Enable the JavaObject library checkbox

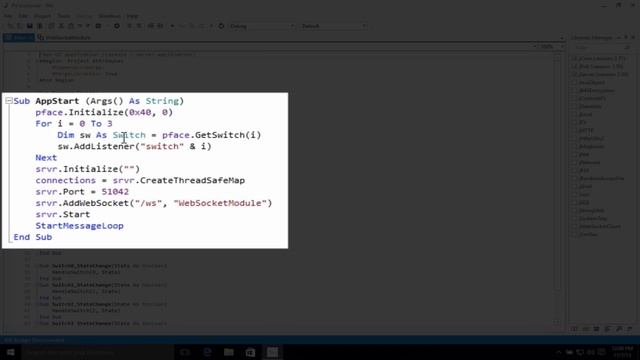click(576, 82)
